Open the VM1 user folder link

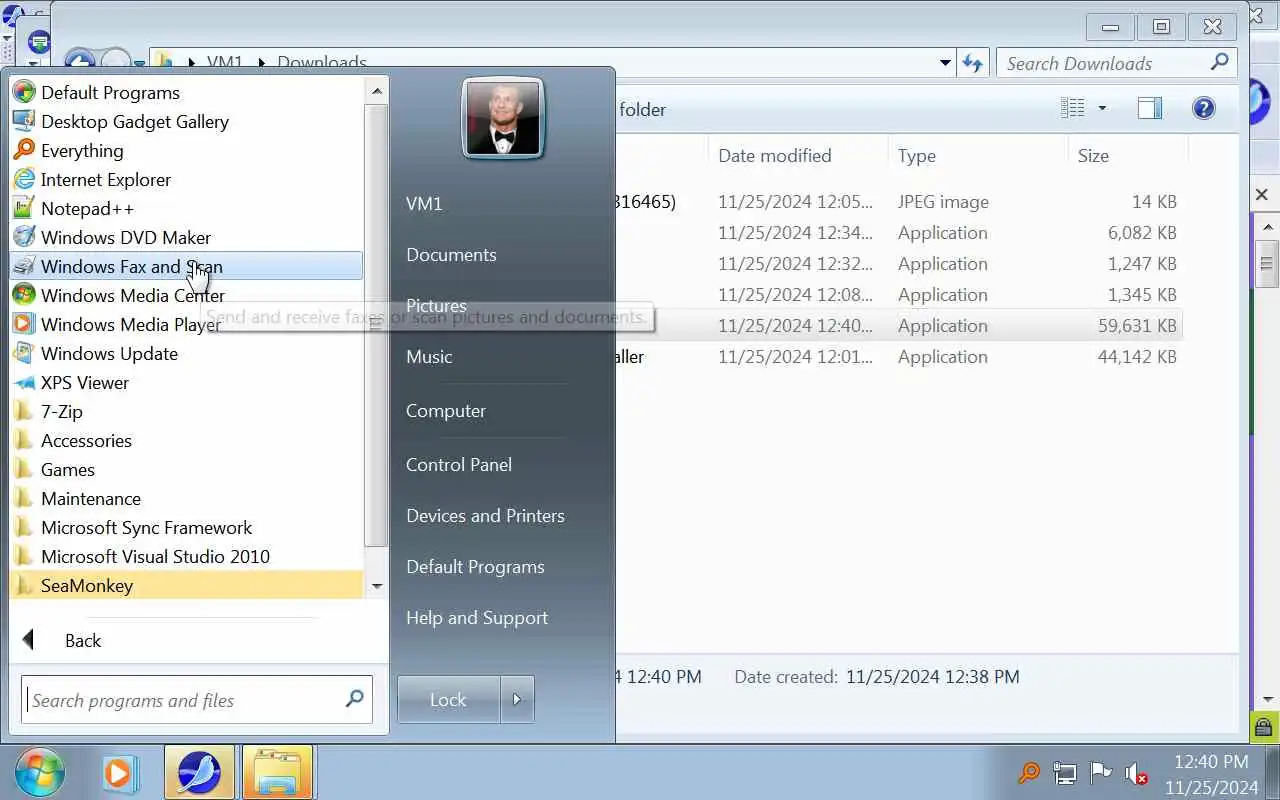pos(424,203)
